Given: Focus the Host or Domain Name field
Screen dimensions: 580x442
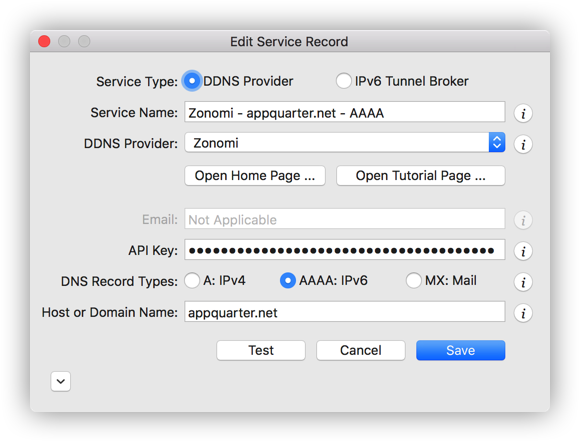Looking at the screenshot, I should pos(345,312).
